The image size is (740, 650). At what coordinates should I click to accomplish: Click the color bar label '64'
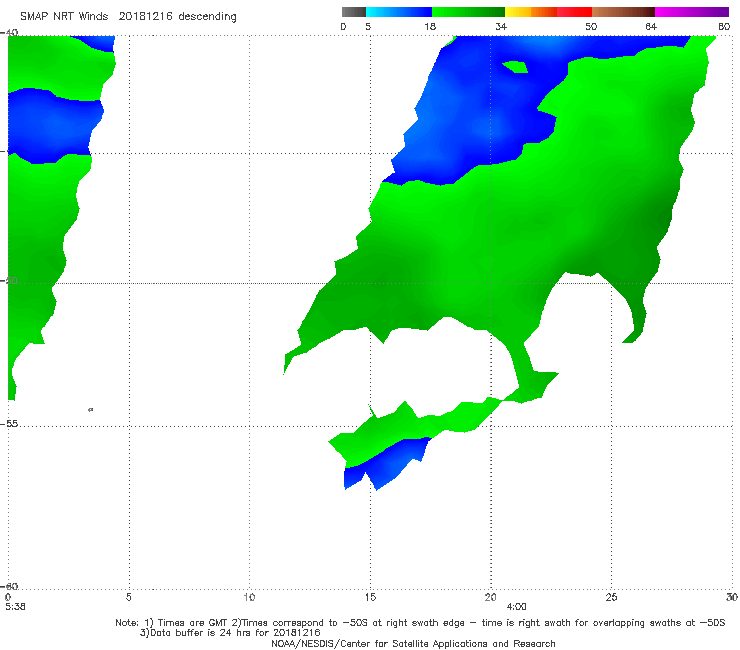pyautogui.click(x=651, y=26)
